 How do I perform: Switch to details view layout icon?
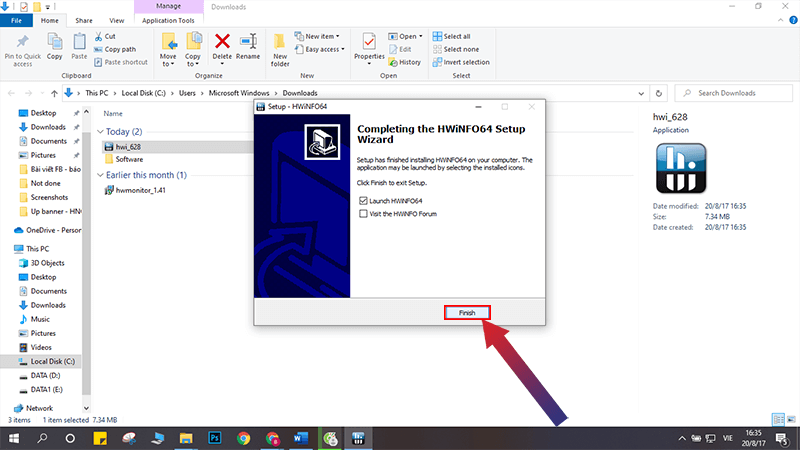(x=778, y=419)
